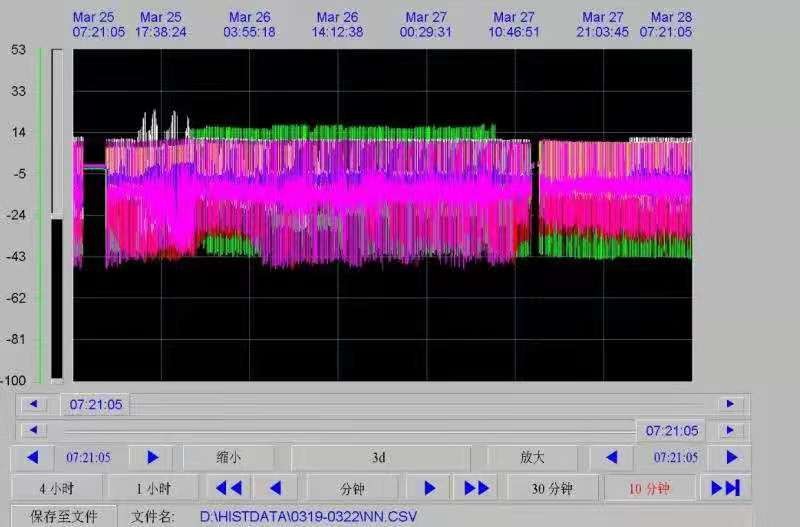This screenshot has height=527, width=800.
Task: Click the file path D:\HISTDATA field
Action: click(x=308, y=516)
